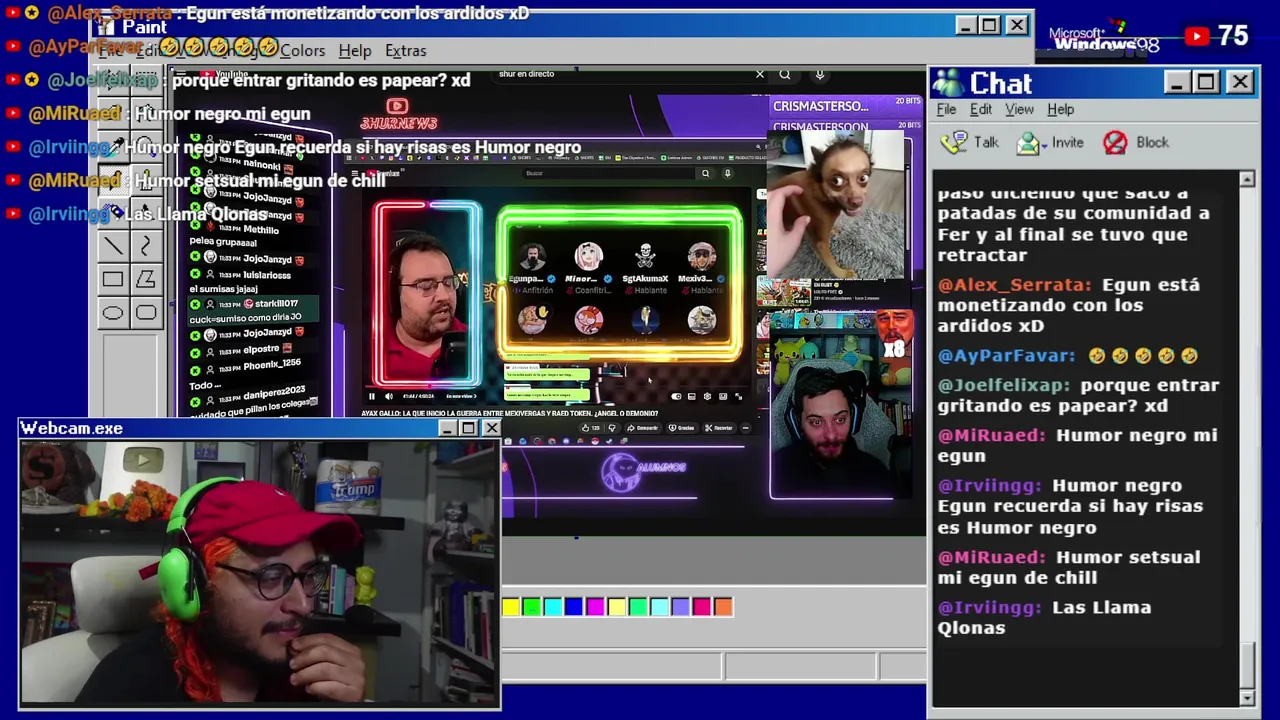
Task: Click 'elpostre' in the stream chat list
Action: tap(261, 349)
